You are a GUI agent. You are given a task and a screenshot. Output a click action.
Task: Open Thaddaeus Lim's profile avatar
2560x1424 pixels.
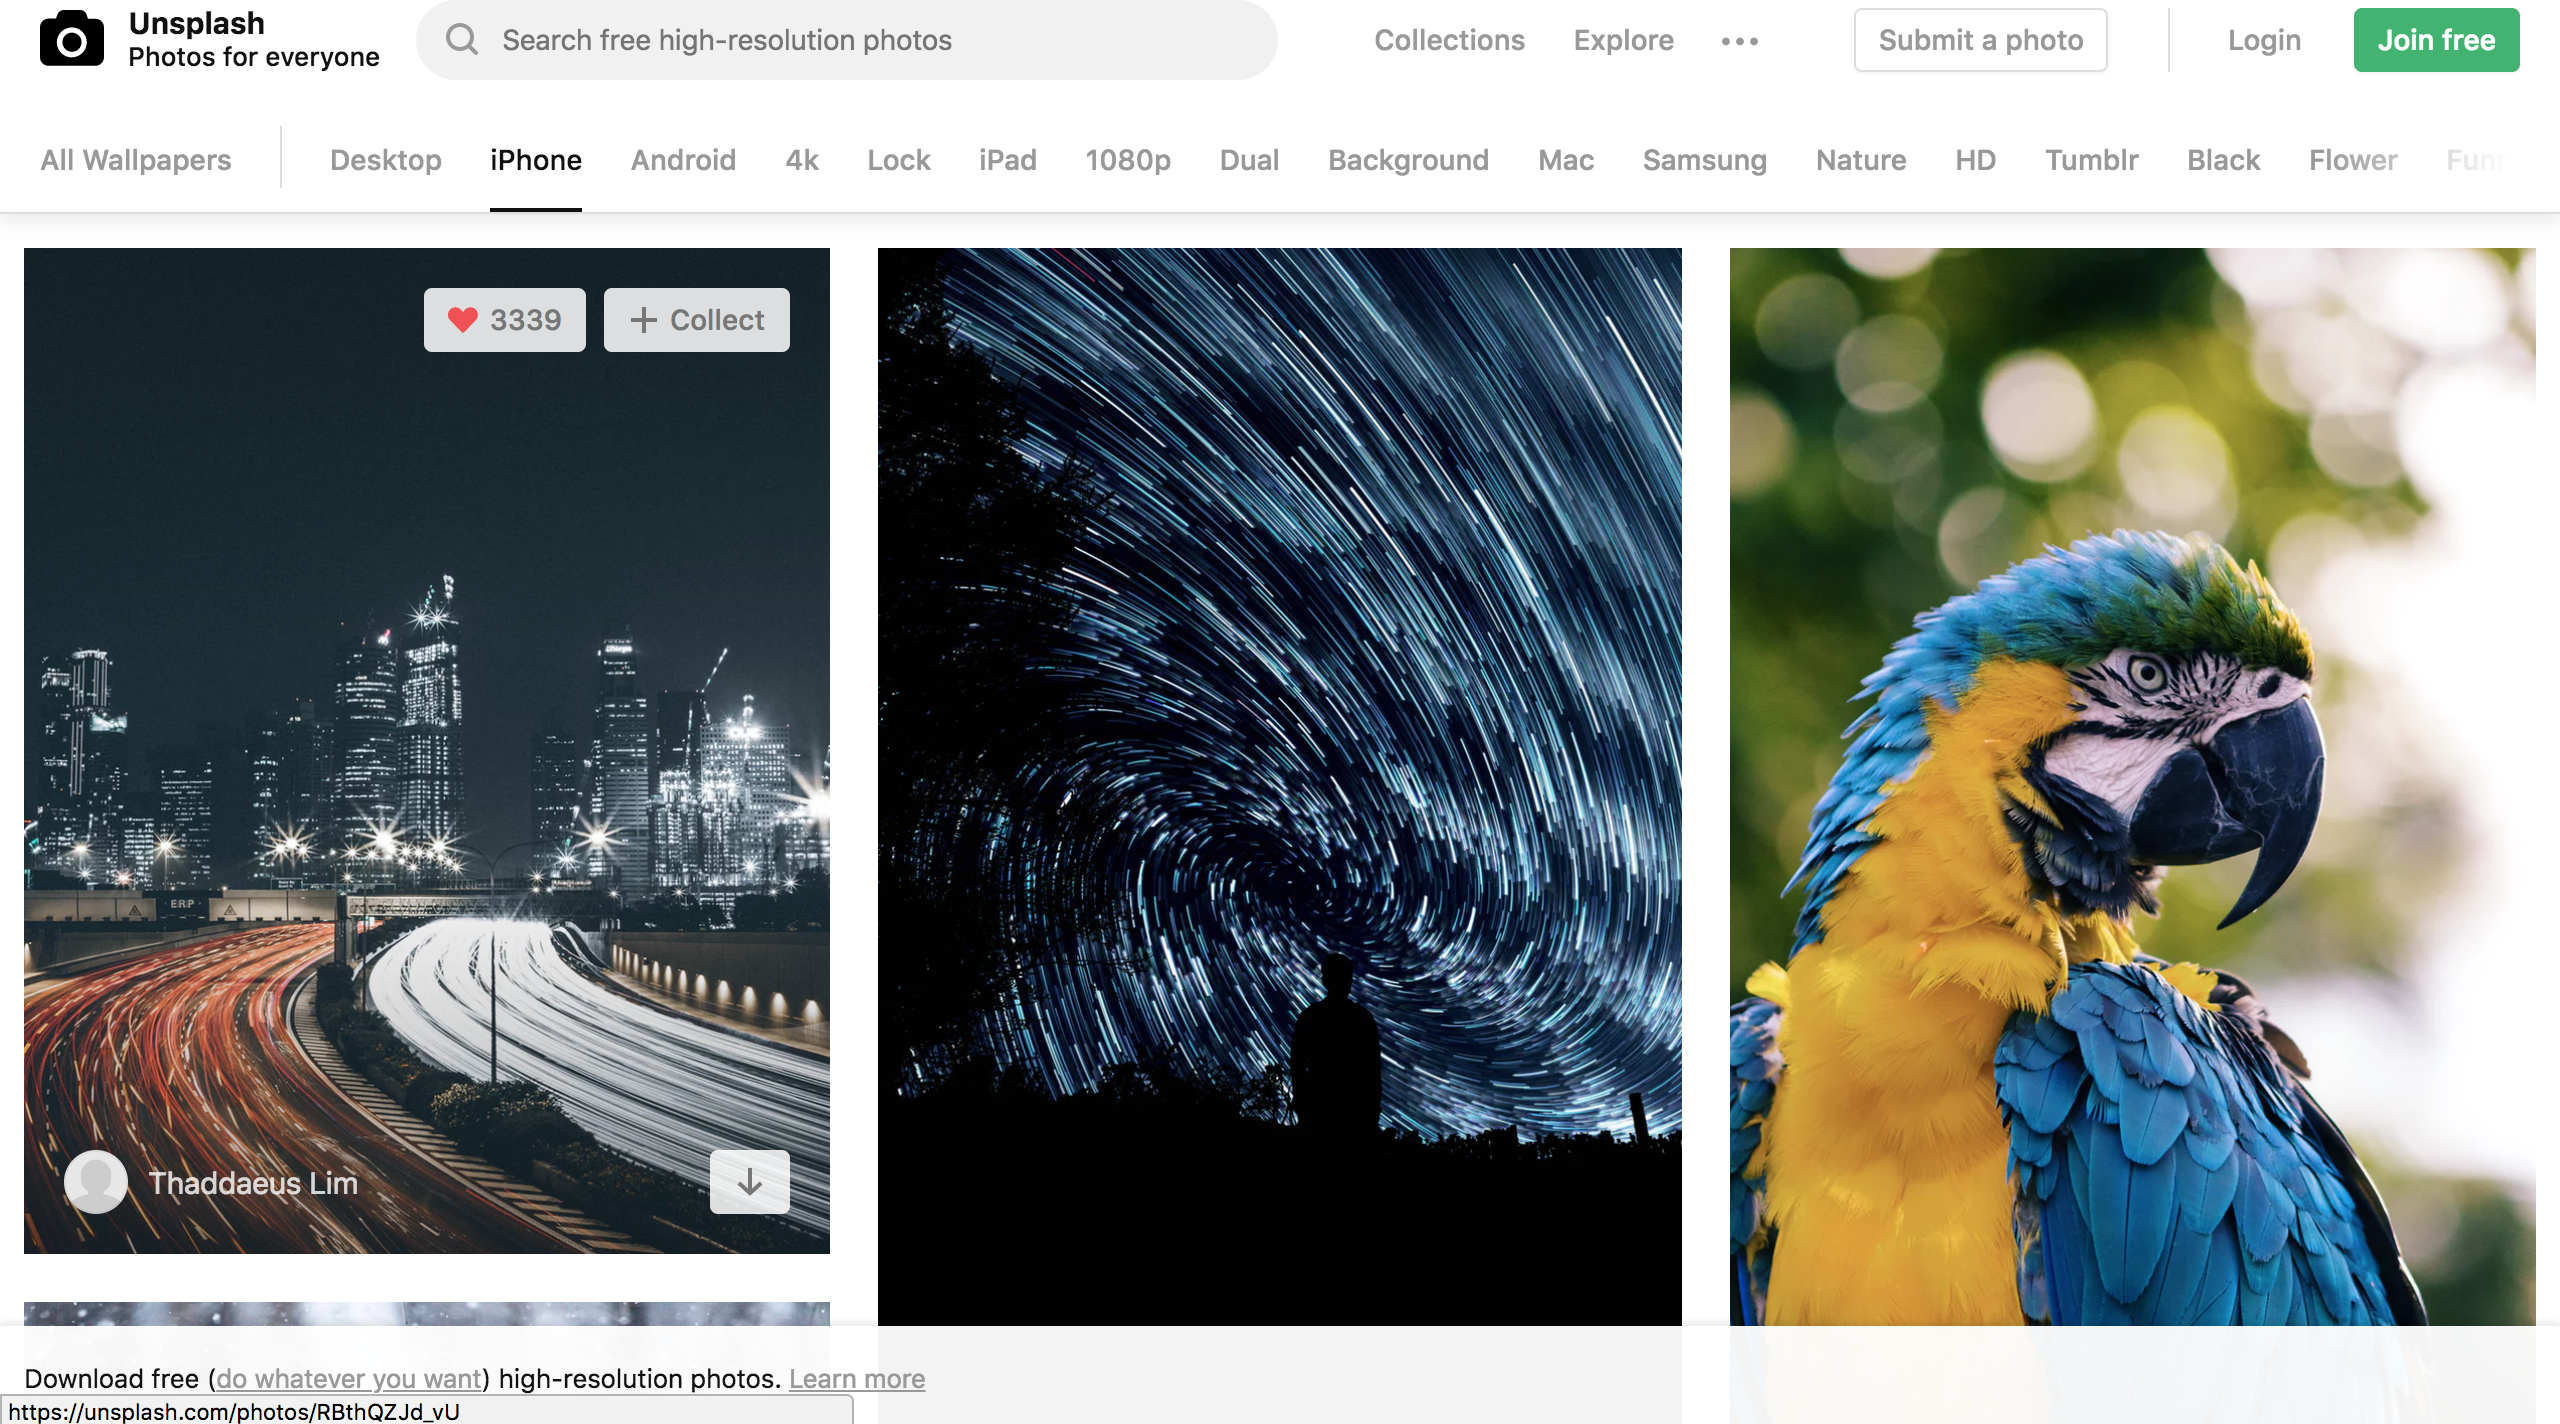(96, 1182)
